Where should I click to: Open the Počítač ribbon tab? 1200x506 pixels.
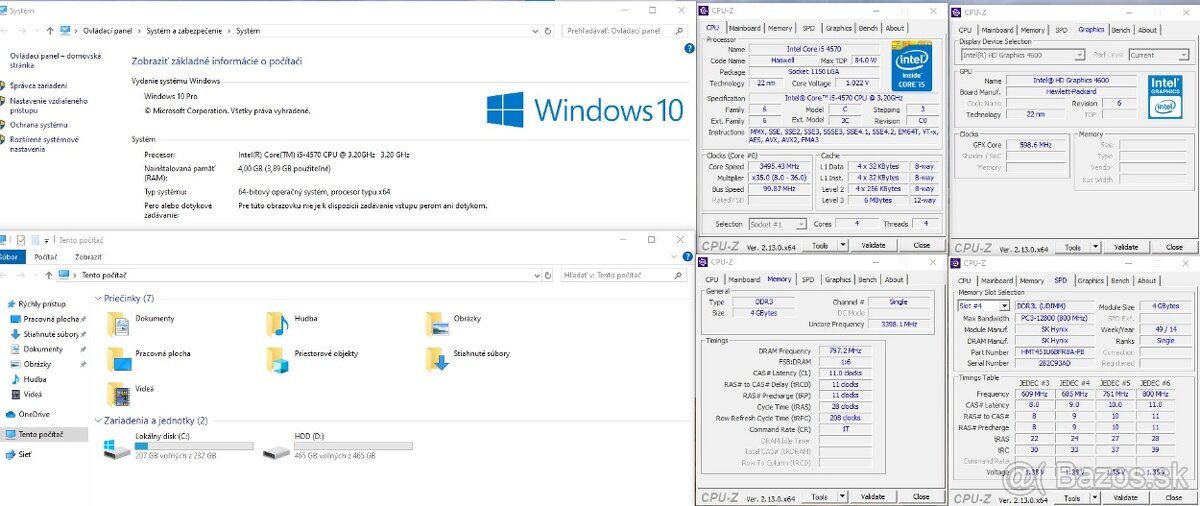tap(46, 257)
